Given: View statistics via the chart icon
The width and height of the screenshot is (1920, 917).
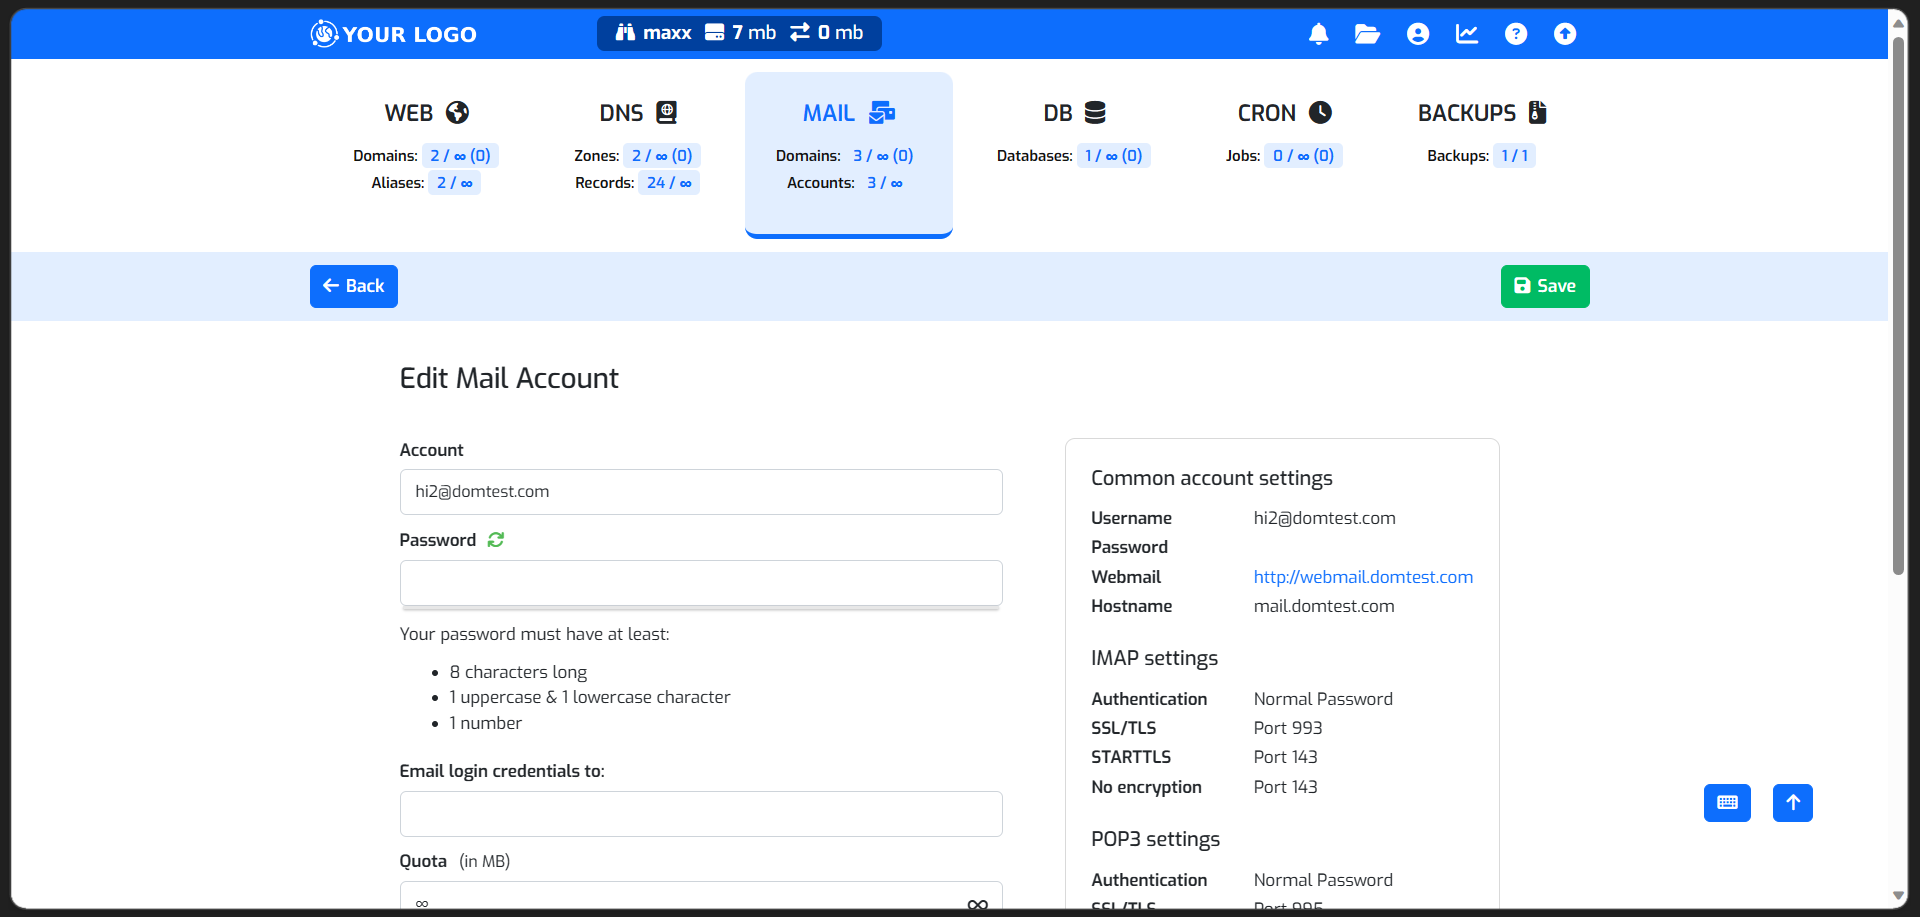Looking at the screenshot, I should pos(1466,33).
